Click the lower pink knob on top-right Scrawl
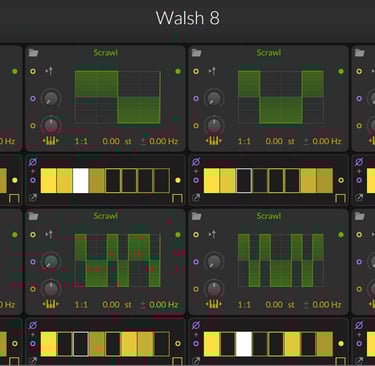375x366 pixels. tap(214, 126)
